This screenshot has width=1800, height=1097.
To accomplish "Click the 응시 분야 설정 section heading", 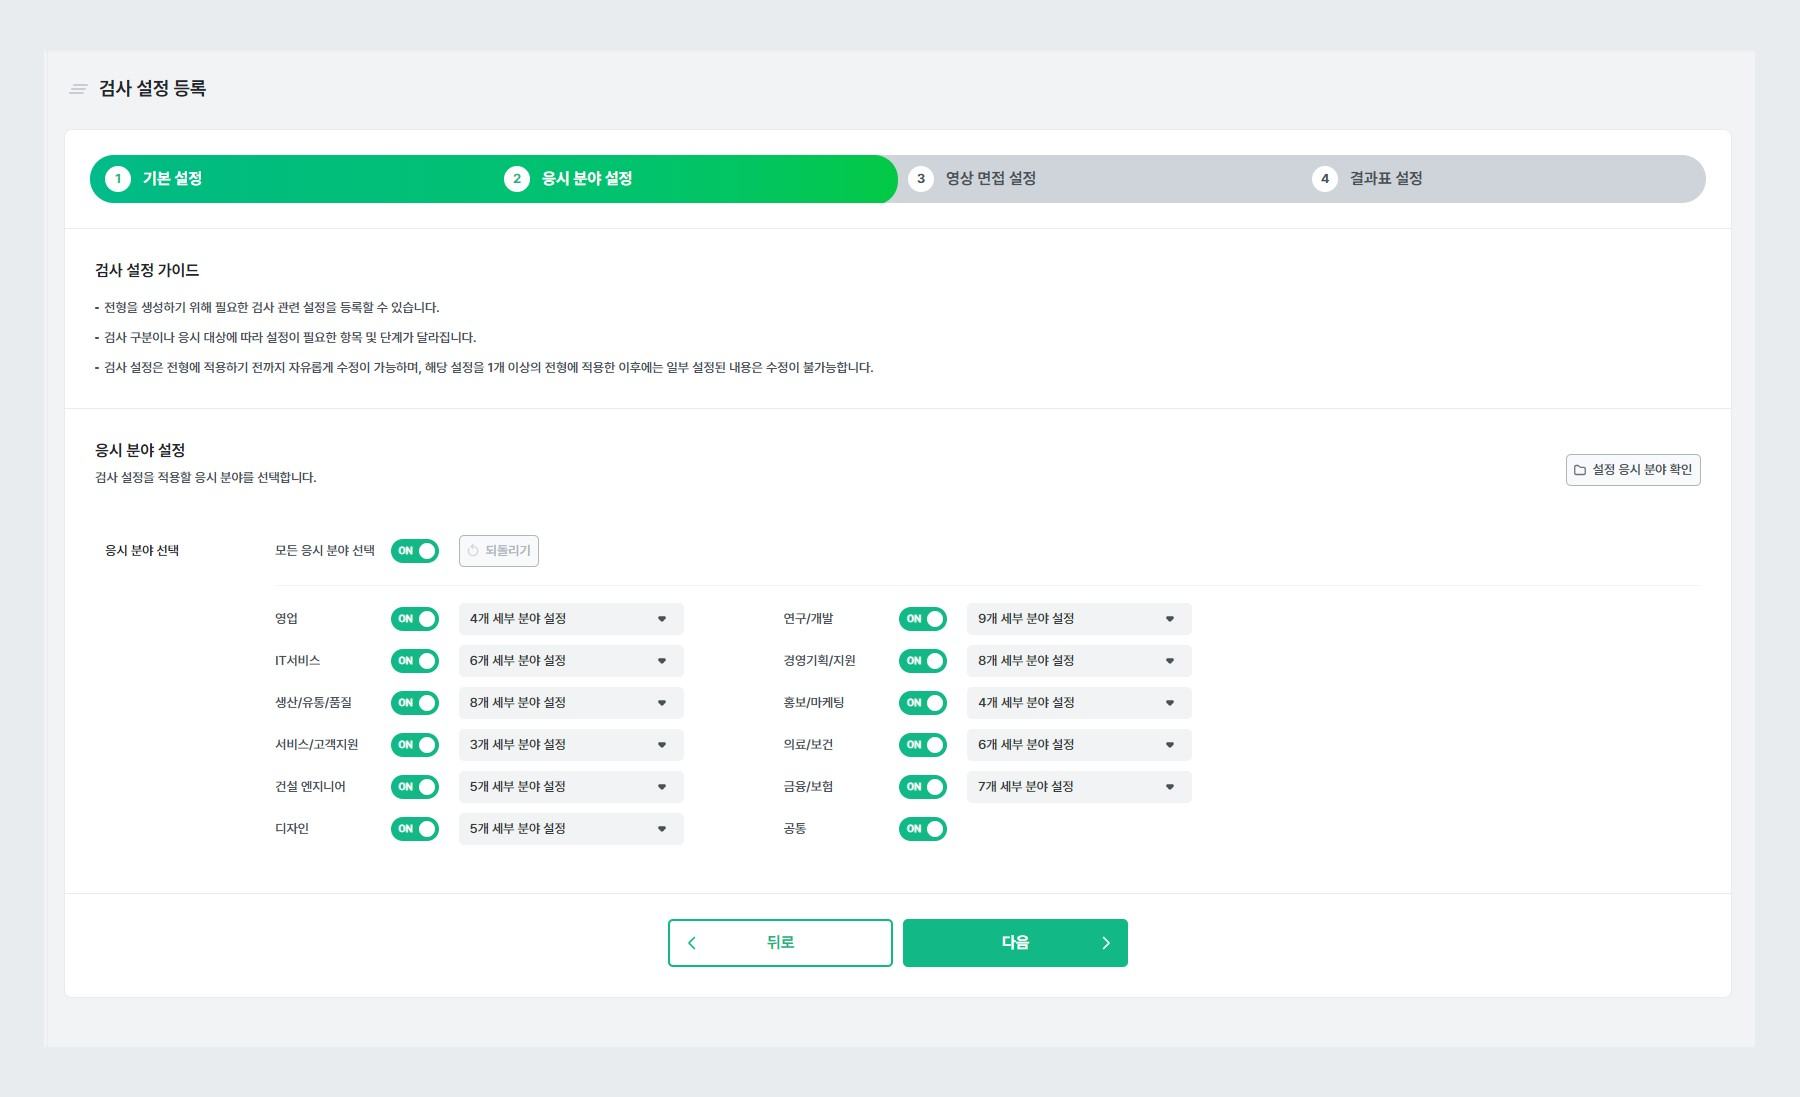I will pyautogui.click(x=140, y=451).
